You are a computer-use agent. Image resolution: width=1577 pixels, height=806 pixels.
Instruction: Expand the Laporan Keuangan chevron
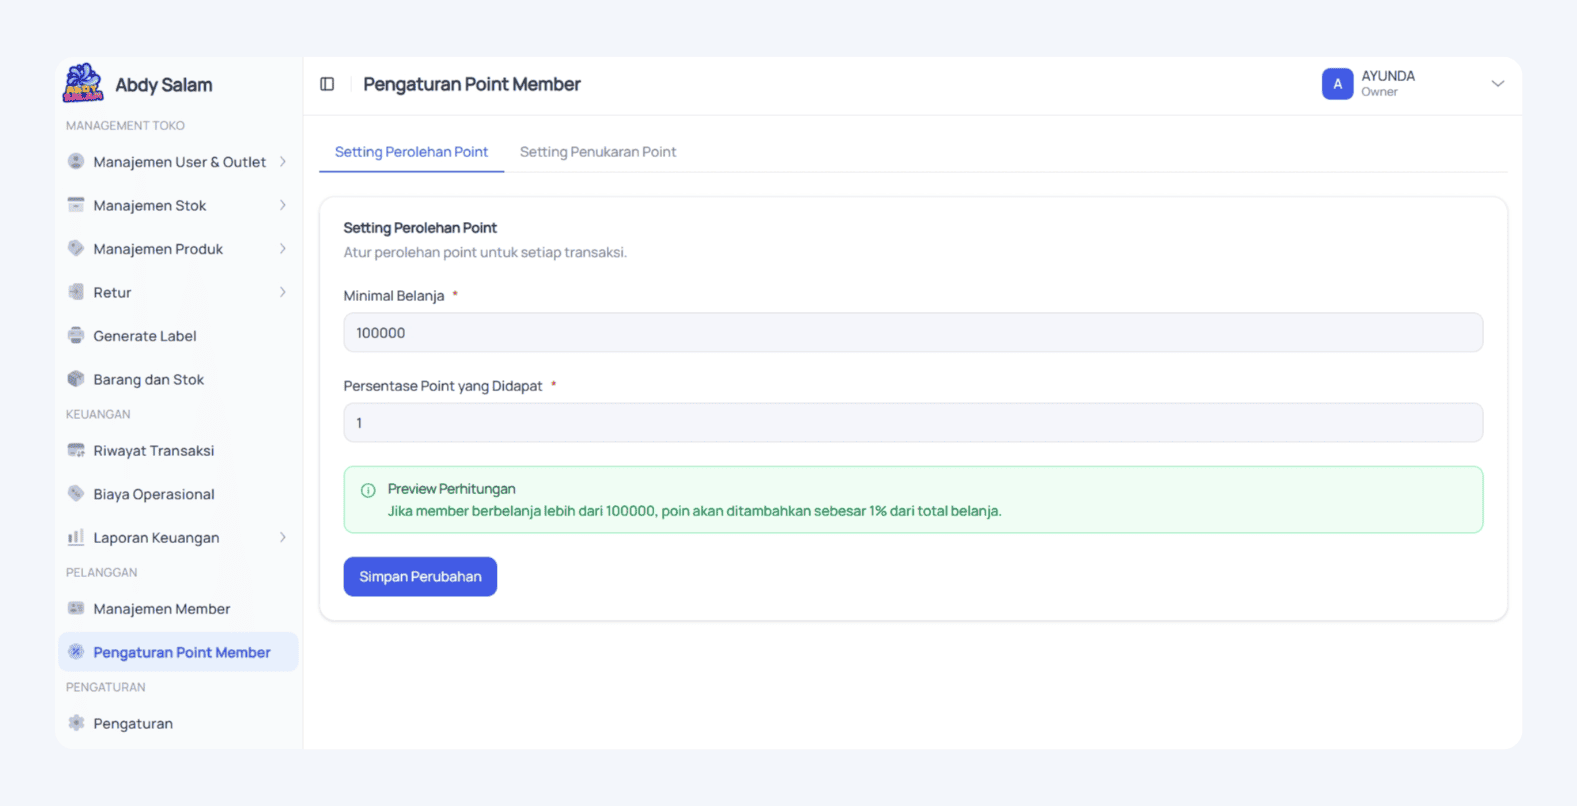[283, 537]
